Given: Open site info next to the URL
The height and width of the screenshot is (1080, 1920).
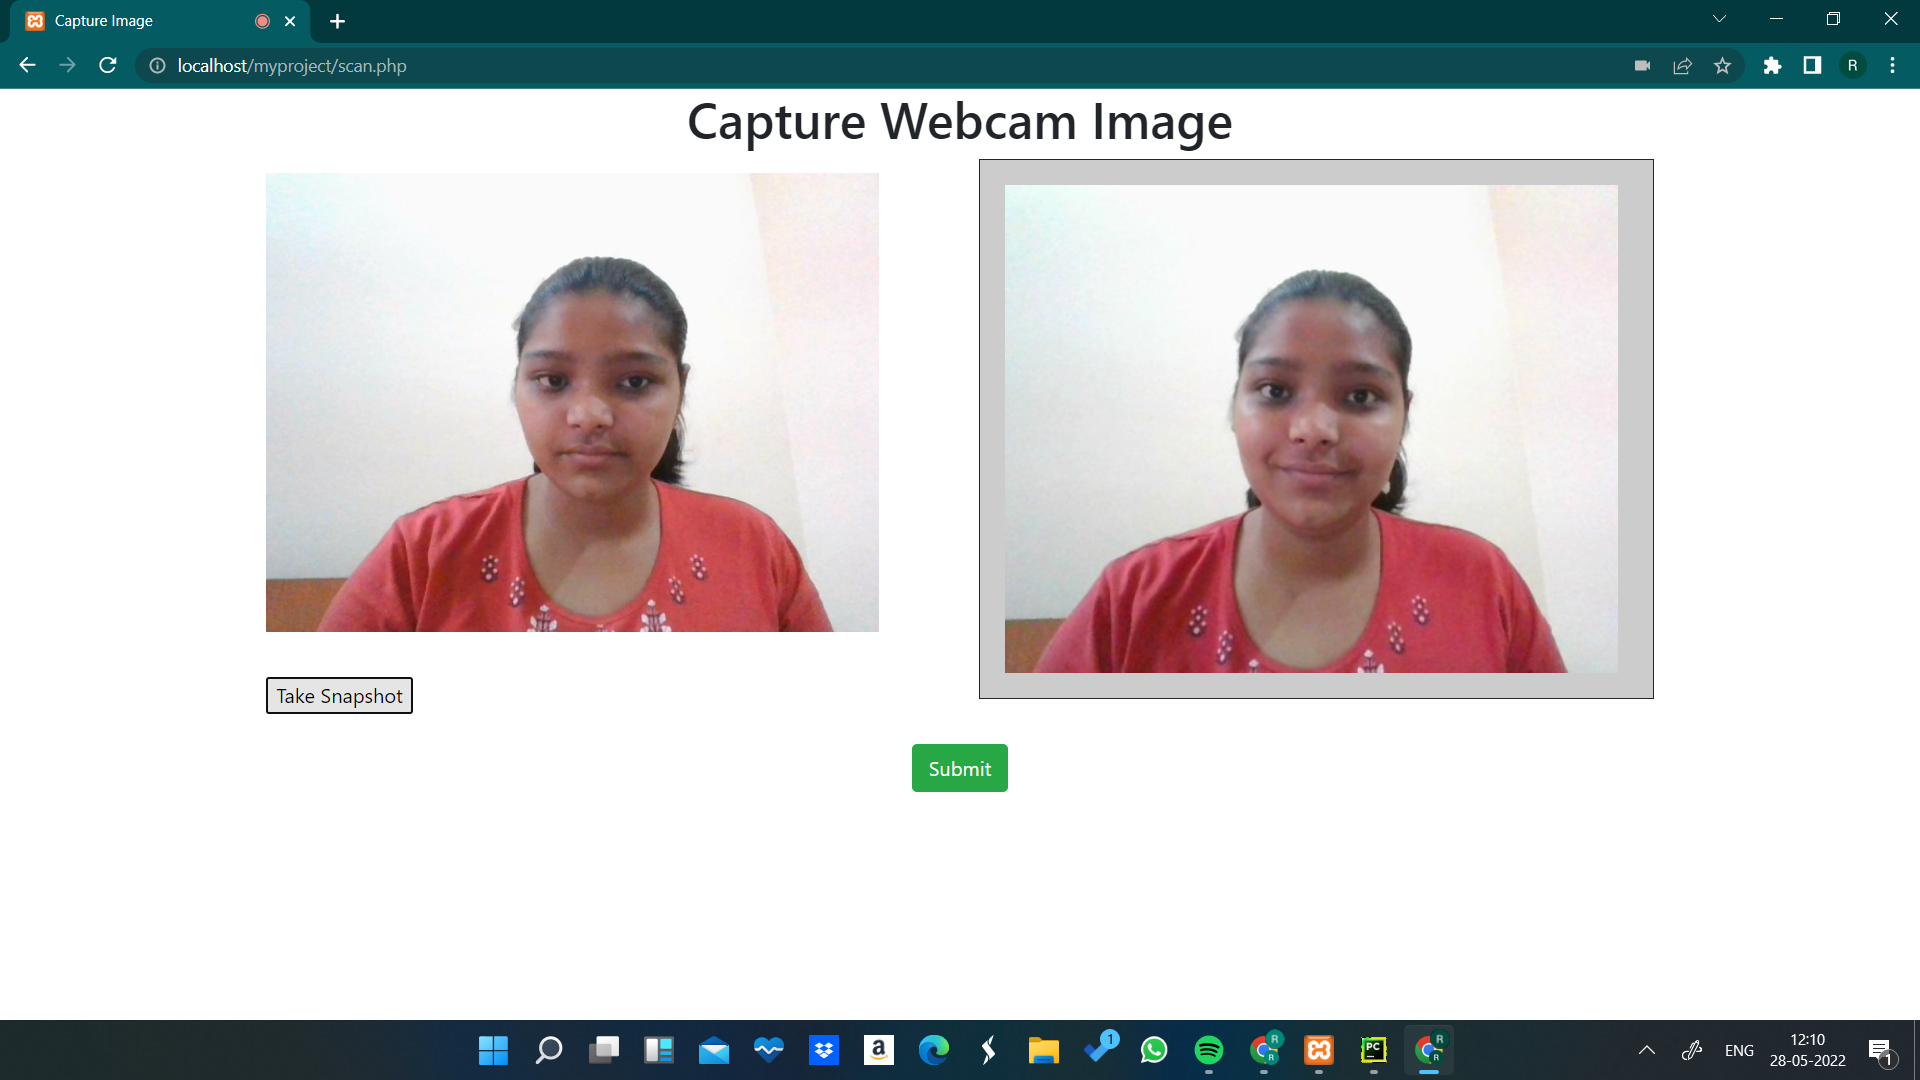Looking at the screenshot, I should tap(156, 65).
